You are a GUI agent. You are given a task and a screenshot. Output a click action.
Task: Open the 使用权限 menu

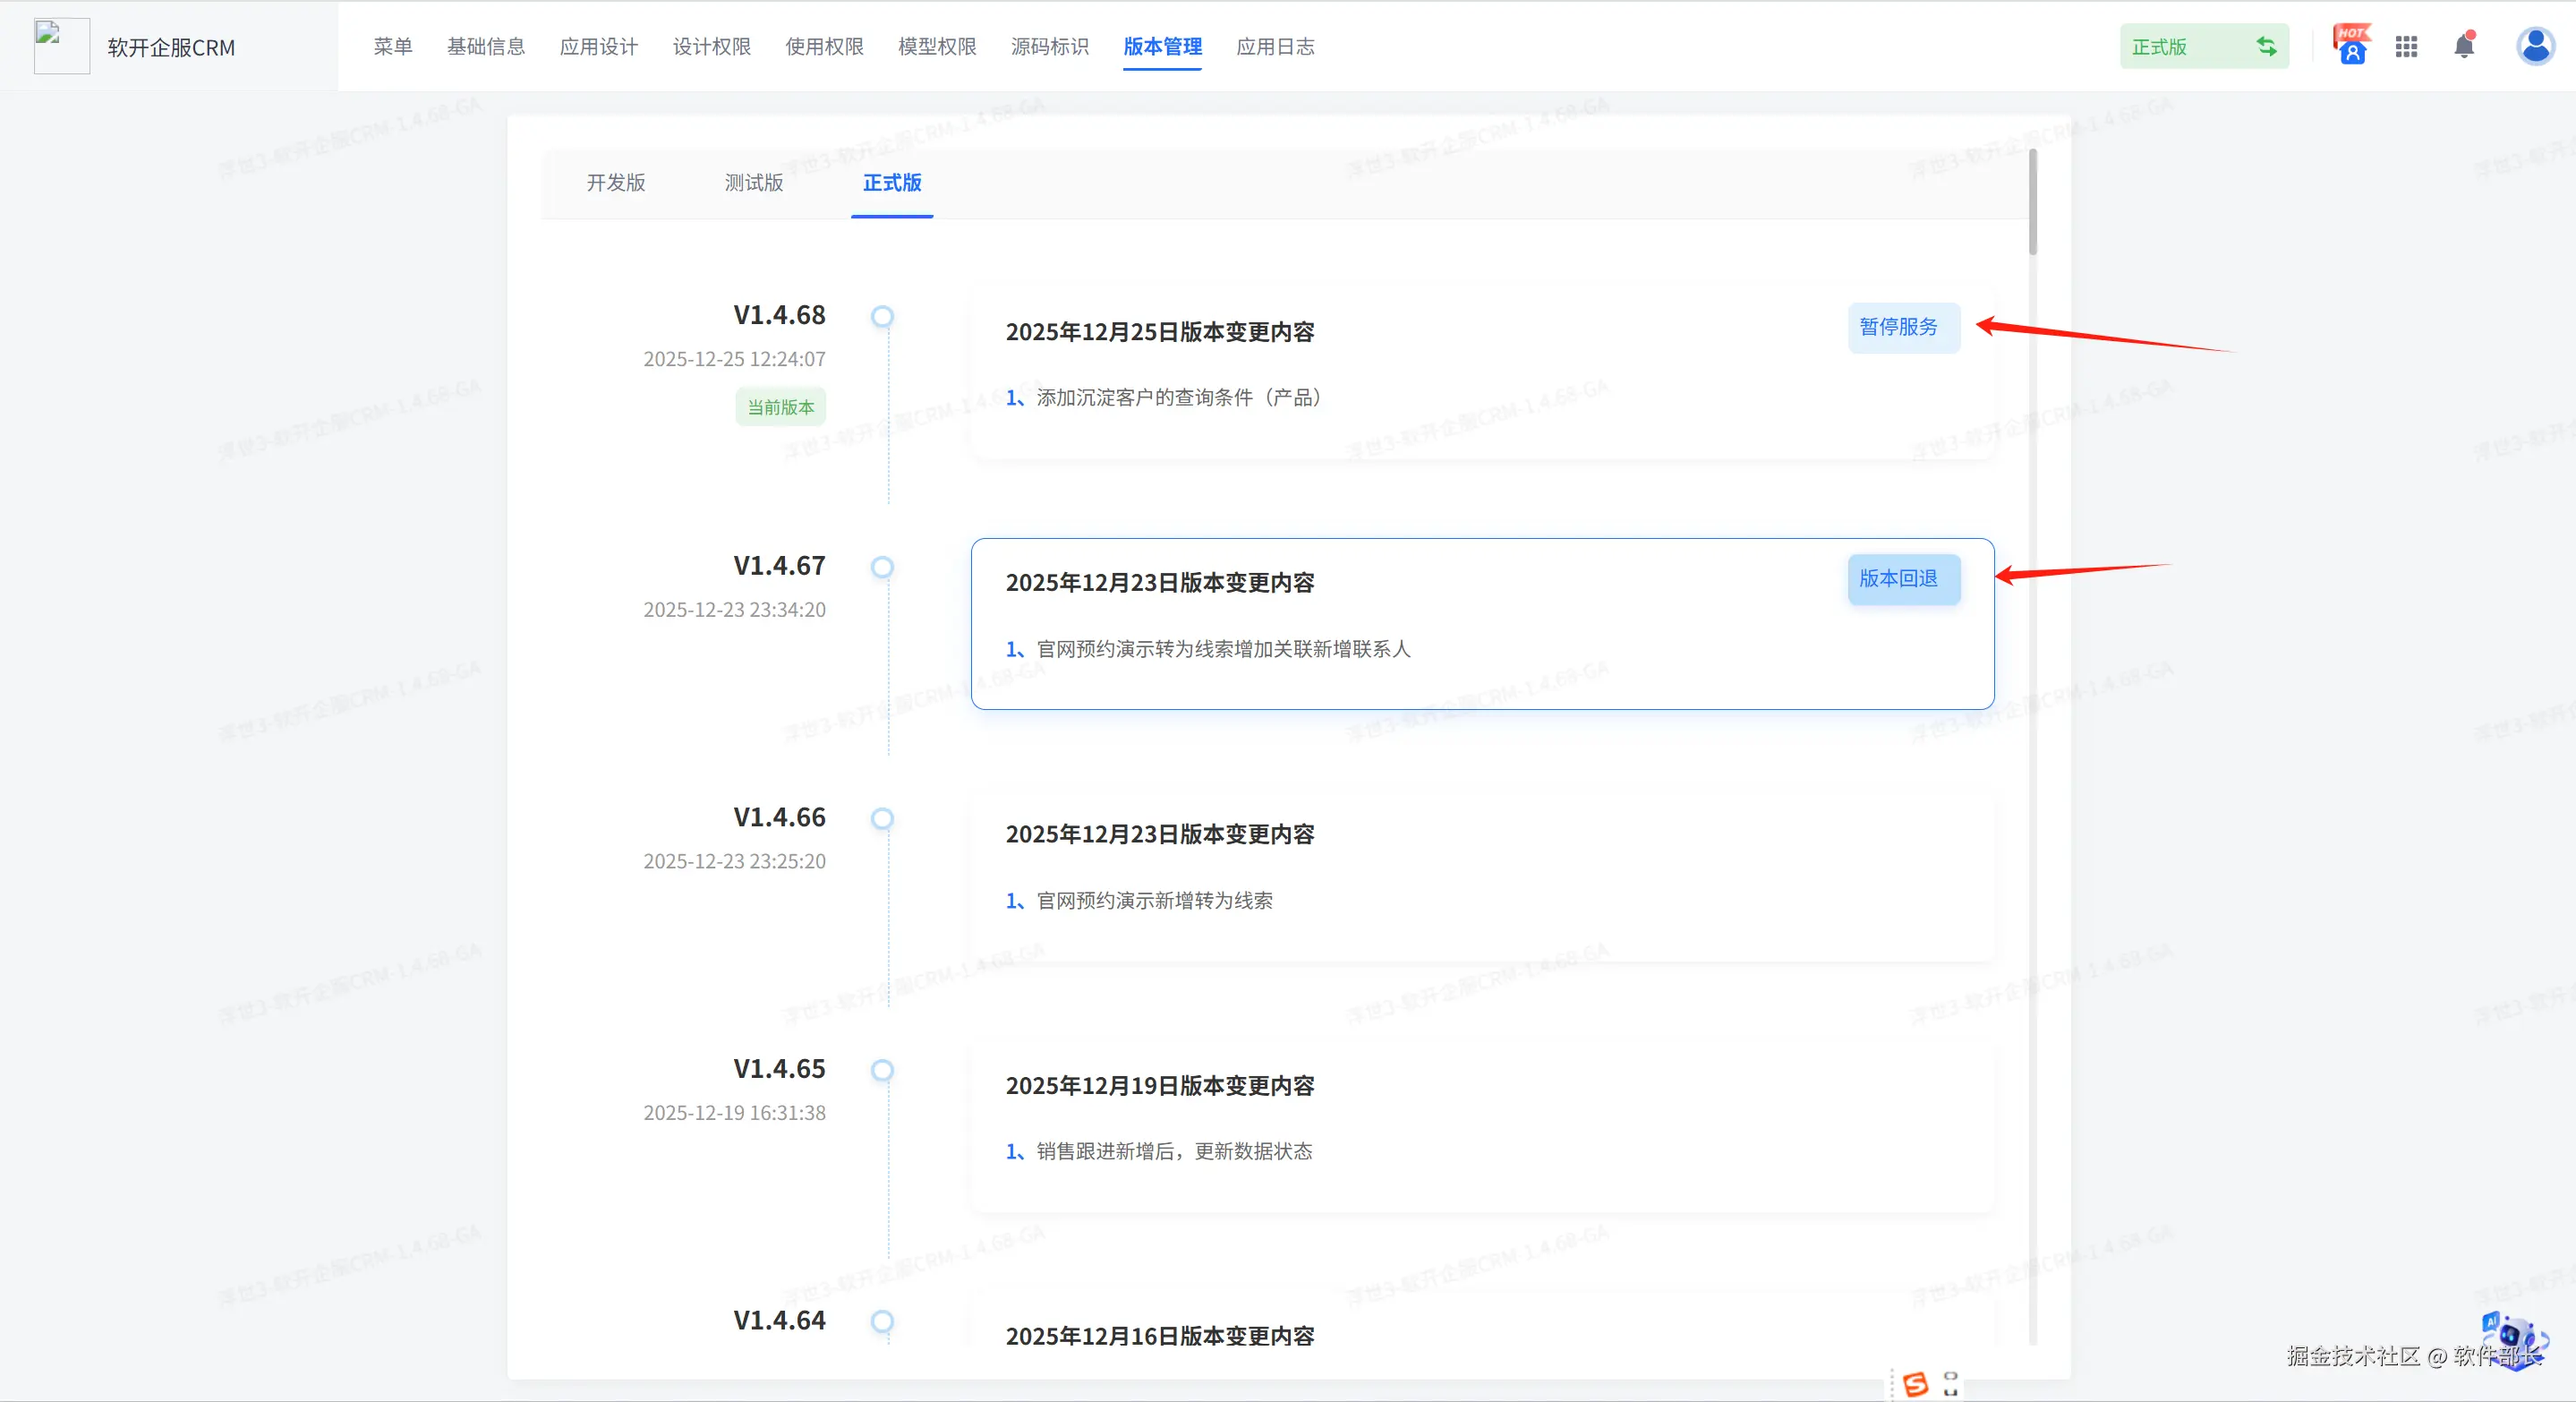click(x=824, y=47)
